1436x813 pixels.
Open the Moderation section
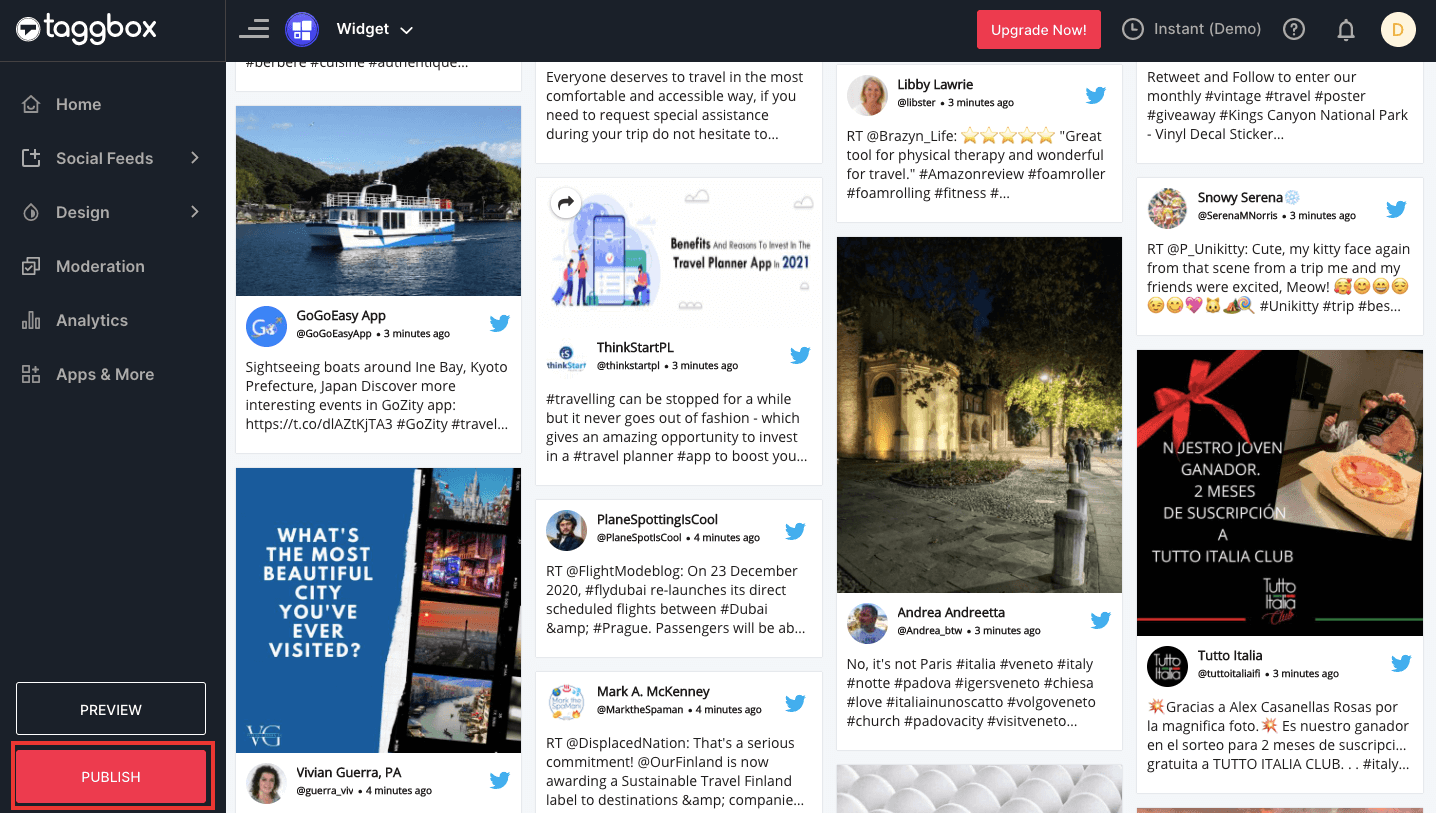[x=100, y=266]
